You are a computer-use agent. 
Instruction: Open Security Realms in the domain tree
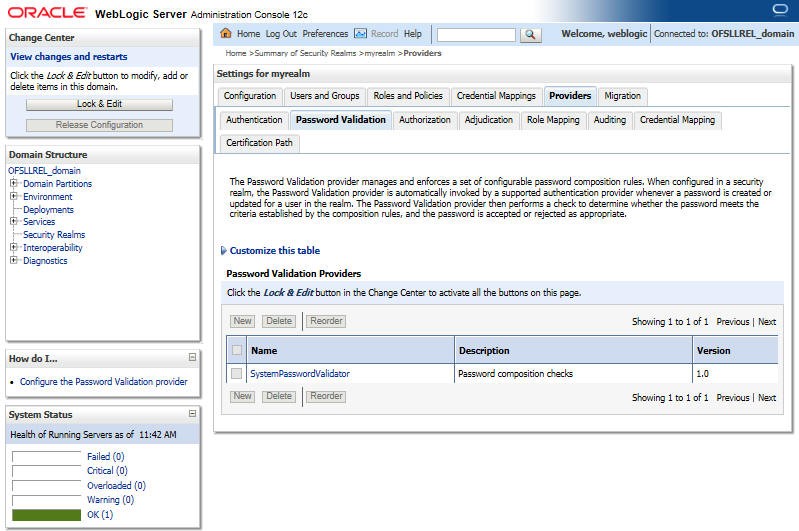tap(54, 234)
